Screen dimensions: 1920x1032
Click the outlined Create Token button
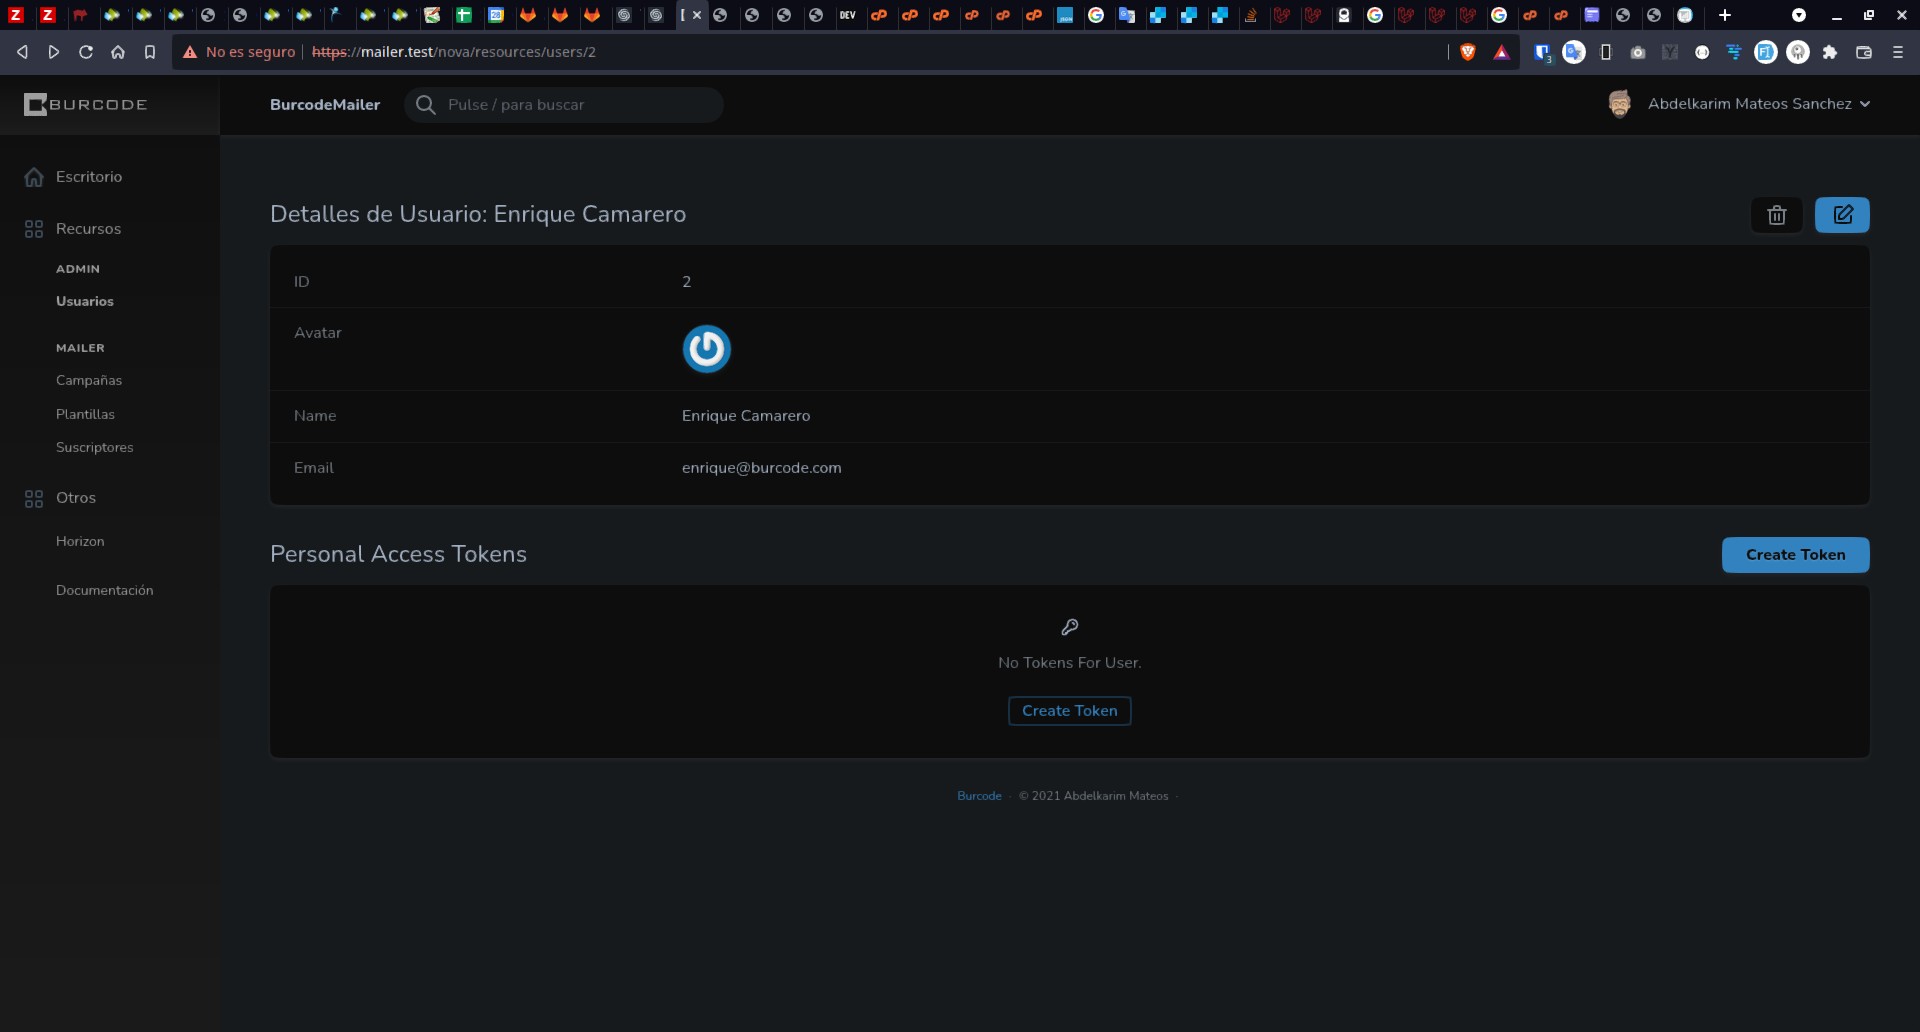click(x=1069, y=711)
